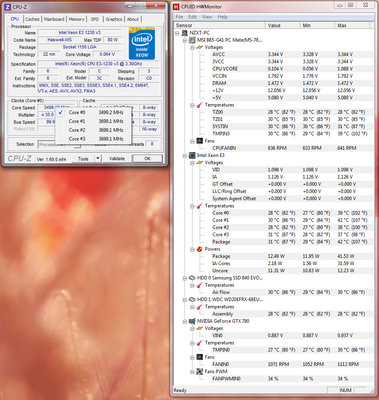Click the WDC WD20EFRX hard drive icon

point(192,300)
